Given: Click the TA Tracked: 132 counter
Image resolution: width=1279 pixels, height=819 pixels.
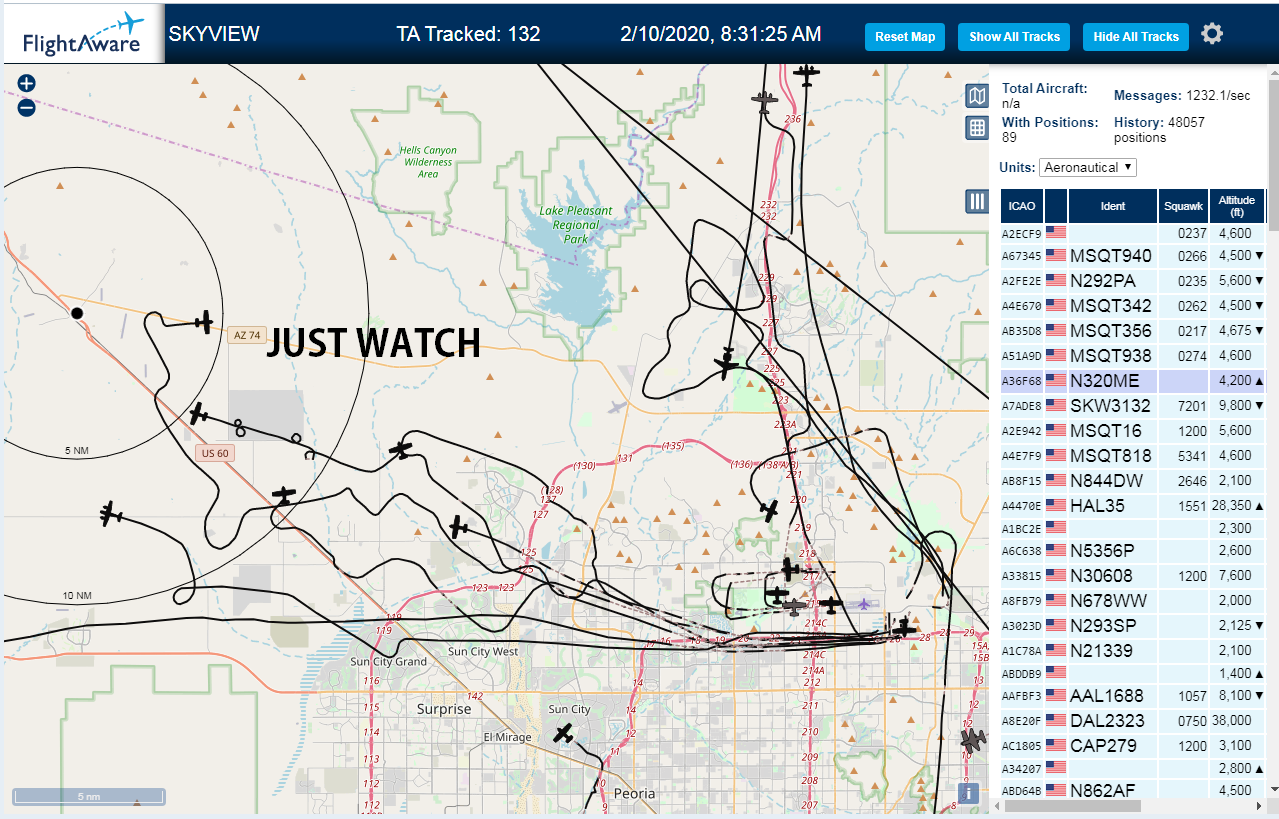Looking at the screenshot, I should (x=468, y=34).
